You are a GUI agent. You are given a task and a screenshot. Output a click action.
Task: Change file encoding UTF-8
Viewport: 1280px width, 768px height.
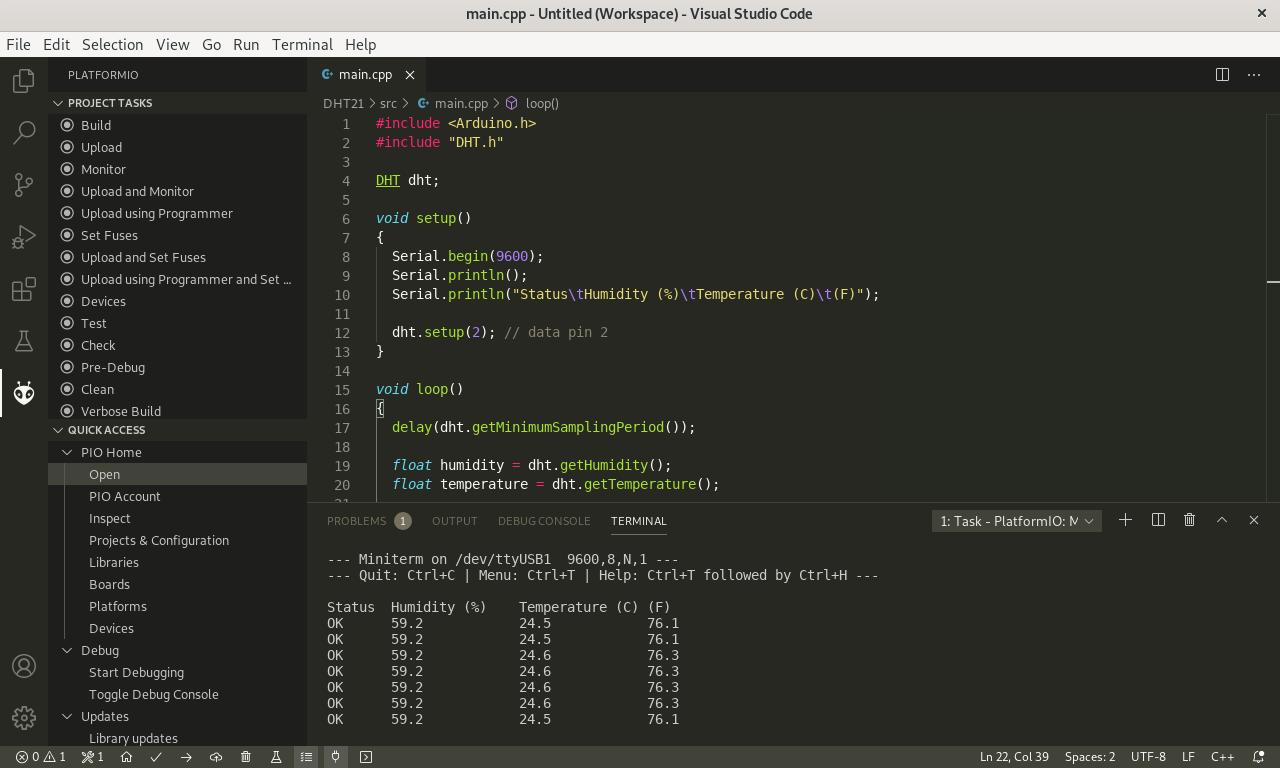pos(1148,757)
